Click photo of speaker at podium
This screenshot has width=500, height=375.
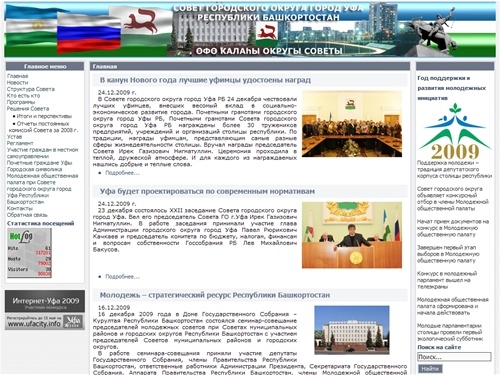[352, 235]
